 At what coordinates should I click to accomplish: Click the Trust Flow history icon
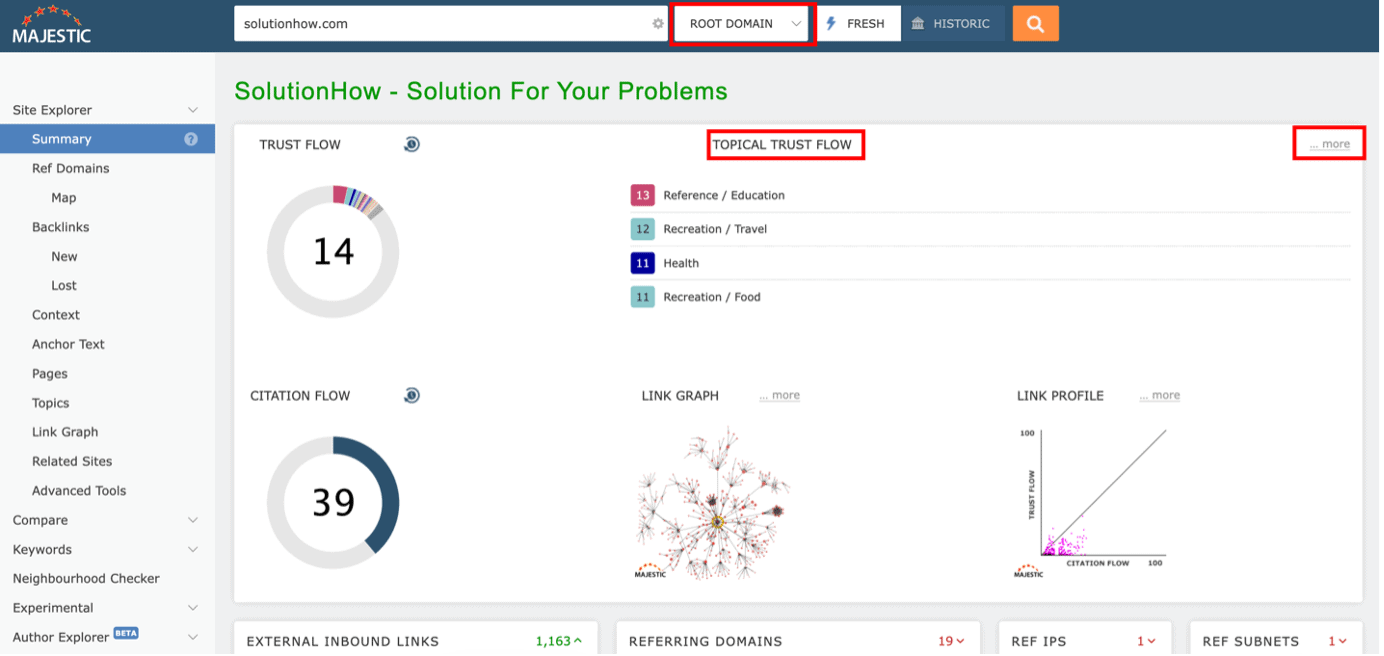point(411,145)
